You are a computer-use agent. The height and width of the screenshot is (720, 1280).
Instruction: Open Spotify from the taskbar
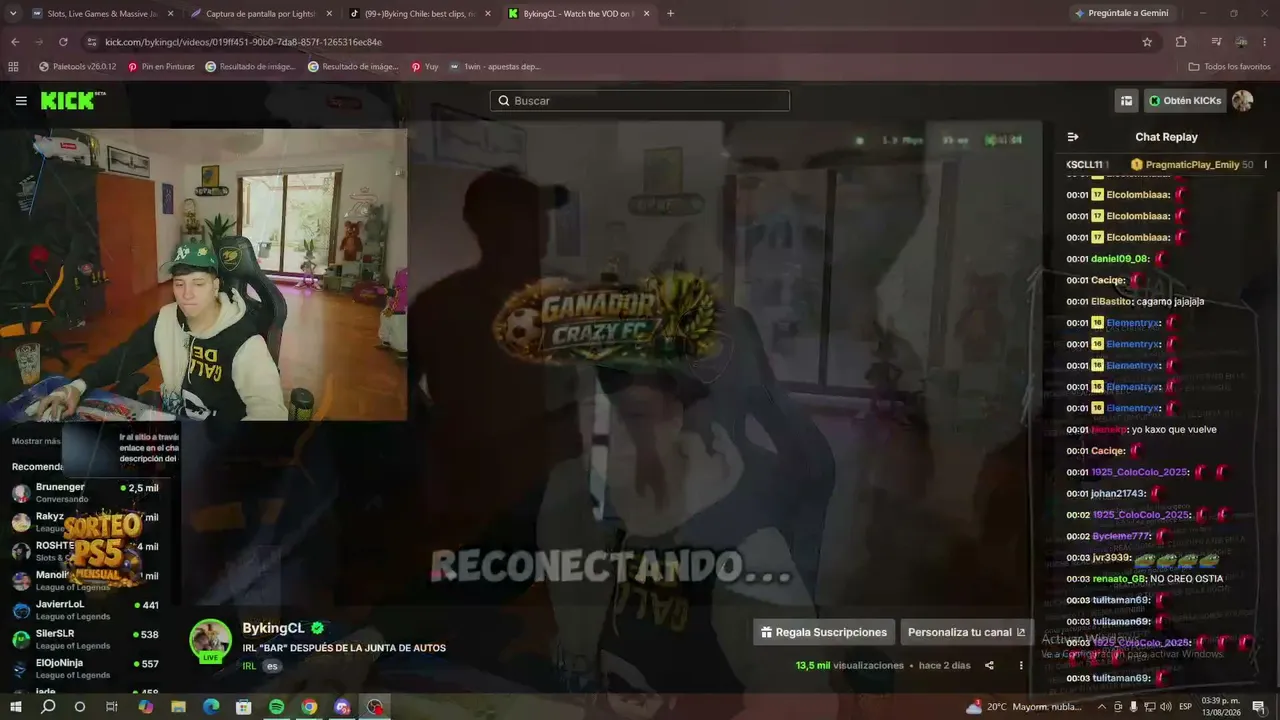277,707
